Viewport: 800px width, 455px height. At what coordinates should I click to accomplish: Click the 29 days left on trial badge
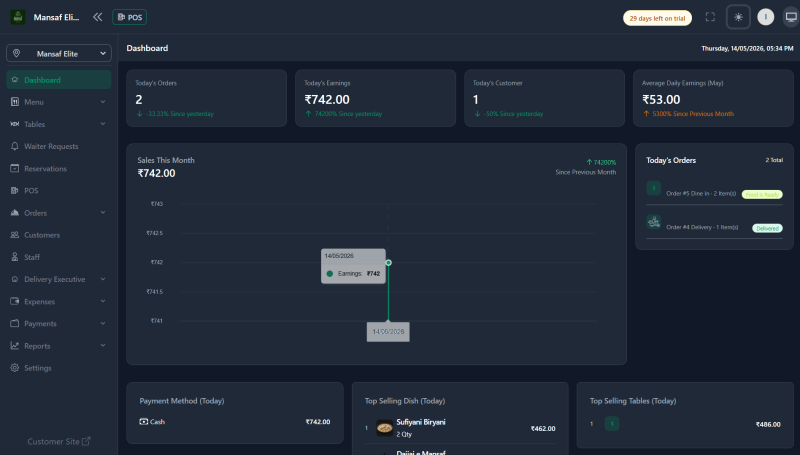[x=657, y=18]
